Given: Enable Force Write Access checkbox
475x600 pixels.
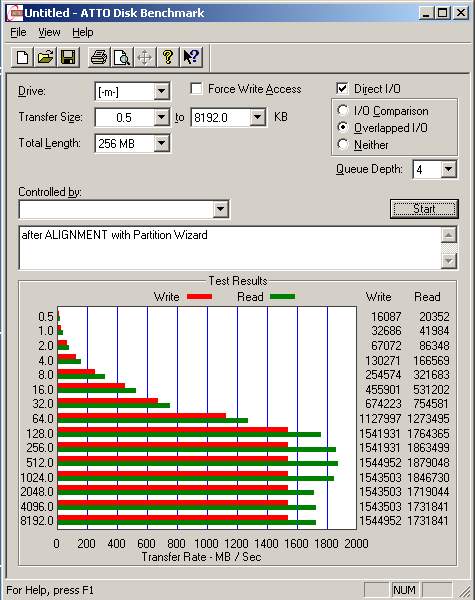Looking at the screenshot, I should tap(196, 89).
